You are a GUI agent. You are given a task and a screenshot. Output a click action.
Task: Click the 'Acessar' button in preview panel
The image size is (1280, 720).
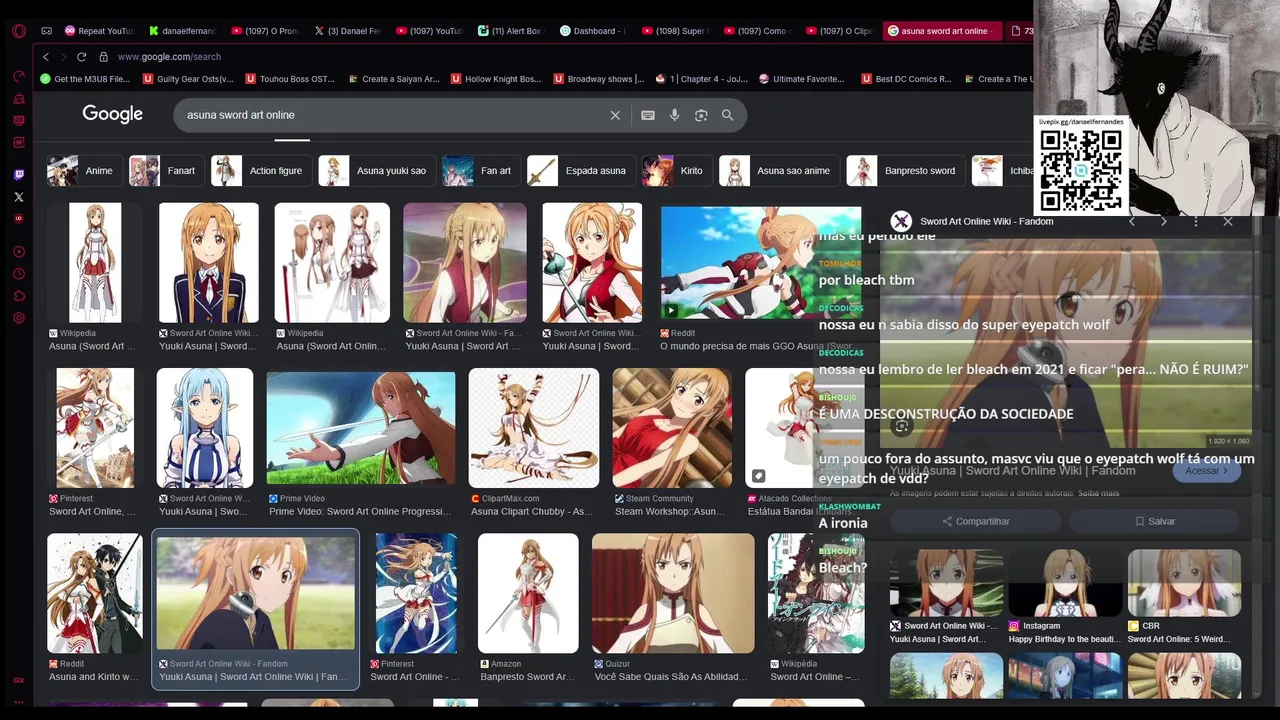tap(1207, 471)
